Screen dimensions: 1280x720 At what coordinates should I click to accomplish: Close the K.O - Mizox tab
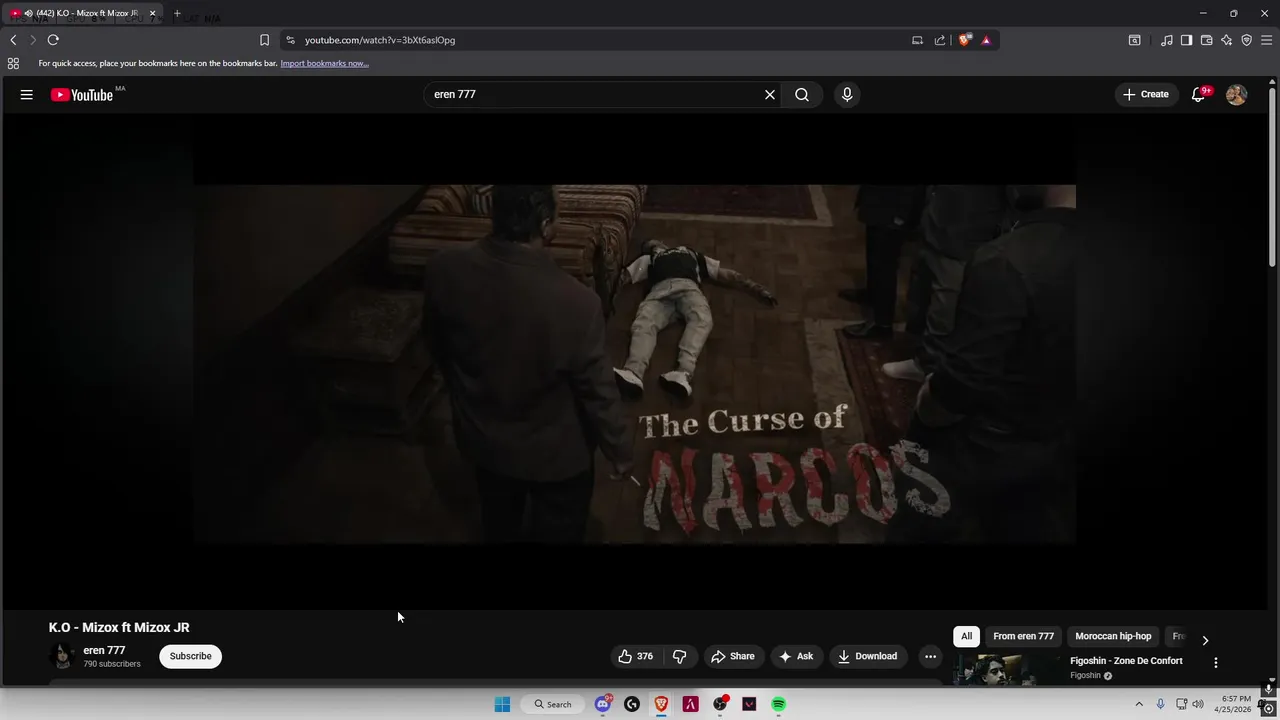(152, 13)
